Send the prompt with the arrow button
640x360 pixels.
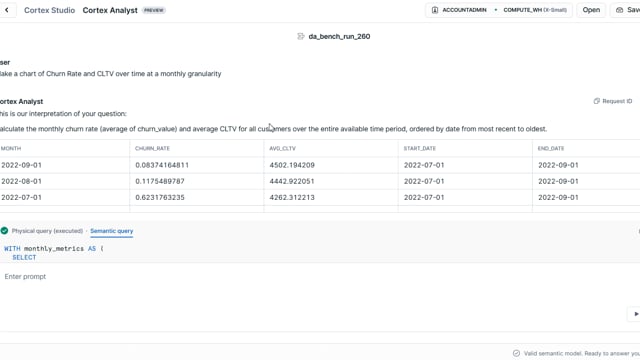coord(636,314)
